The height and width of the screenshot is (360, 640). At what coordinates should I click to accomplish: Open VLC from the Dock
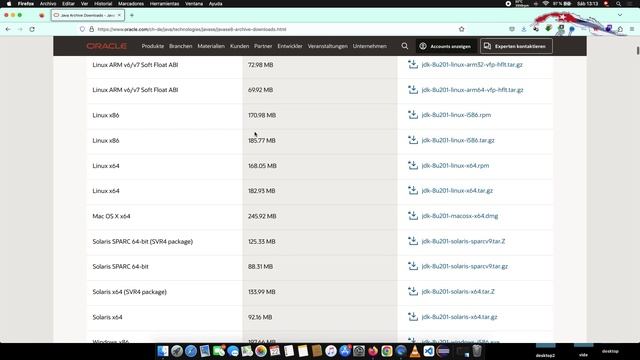[x=415, y=351]
